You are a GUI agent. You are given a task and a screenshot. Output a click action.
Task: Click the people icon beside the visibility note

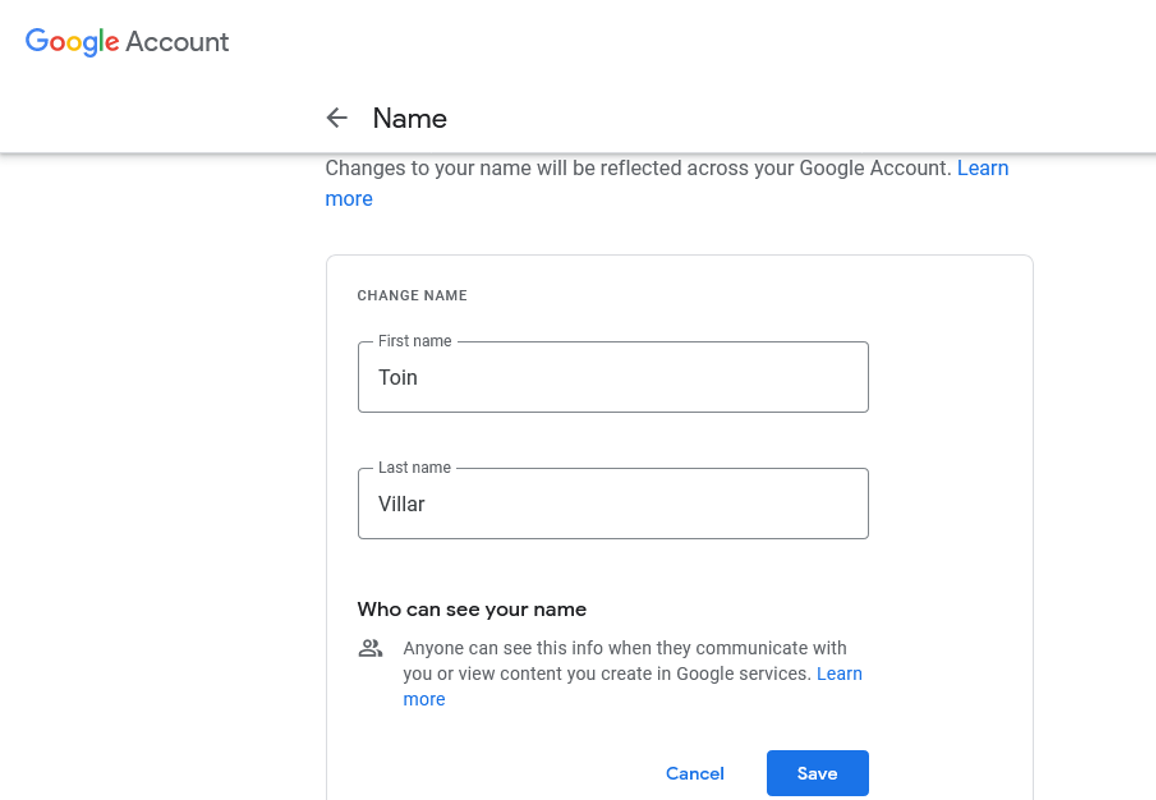pyautogui.click(x=371, y=646)
